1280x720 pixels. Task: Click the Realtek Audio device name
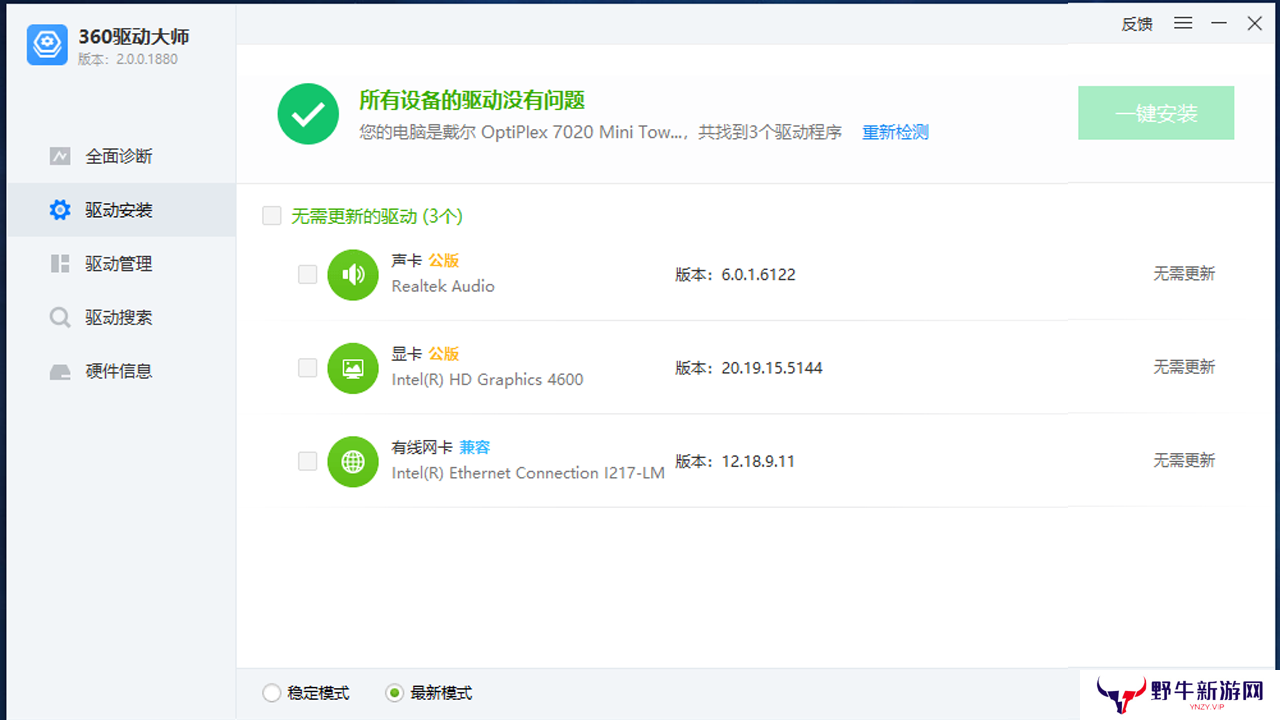(443, 286)
